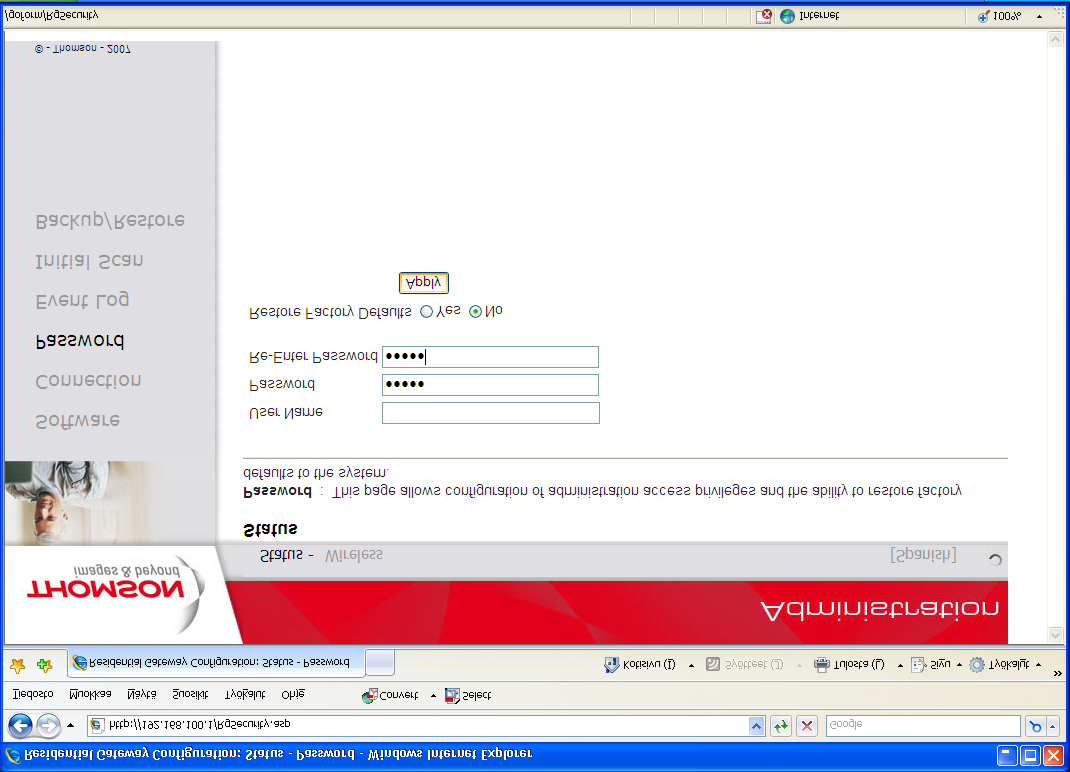Open the Muokkaa menu
The image size is (1070, 772).
[90, 694]
